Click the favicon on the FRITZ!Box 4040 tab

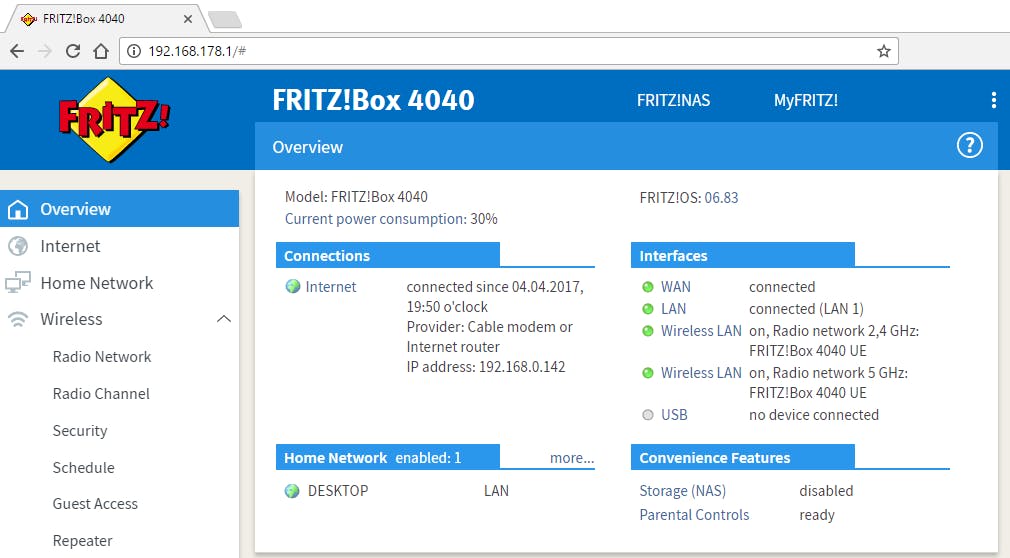29,19
